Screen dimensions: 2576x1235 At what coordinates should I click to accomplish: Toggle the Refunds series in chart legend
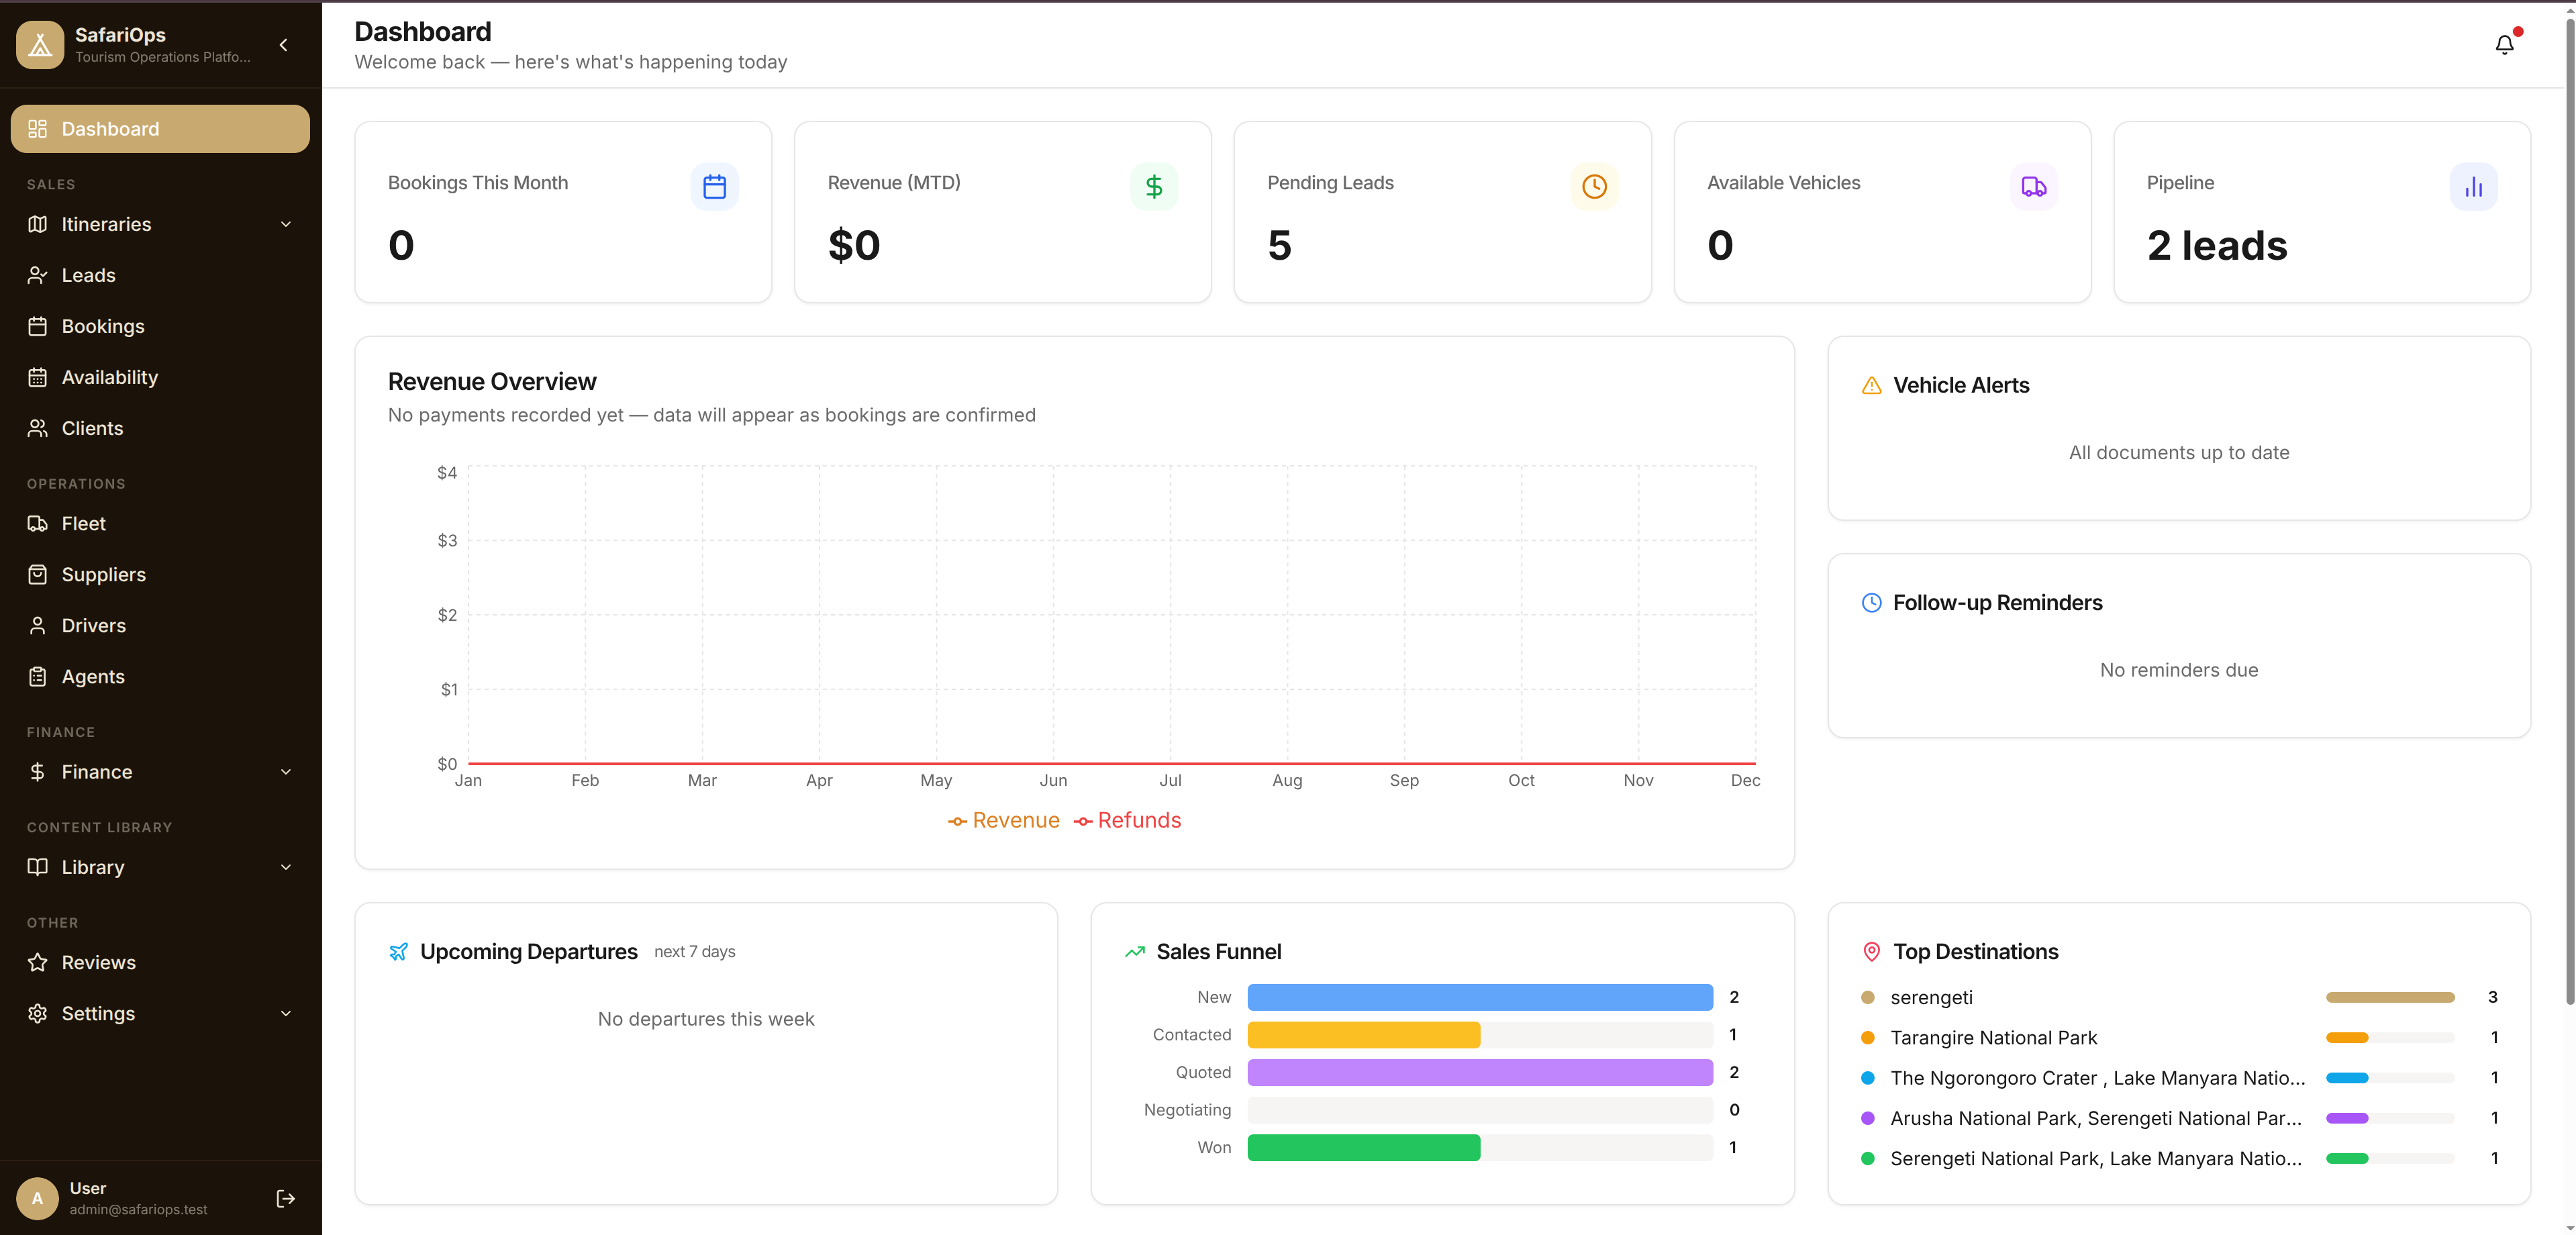pyautogui.click(x=1127, y=820)
